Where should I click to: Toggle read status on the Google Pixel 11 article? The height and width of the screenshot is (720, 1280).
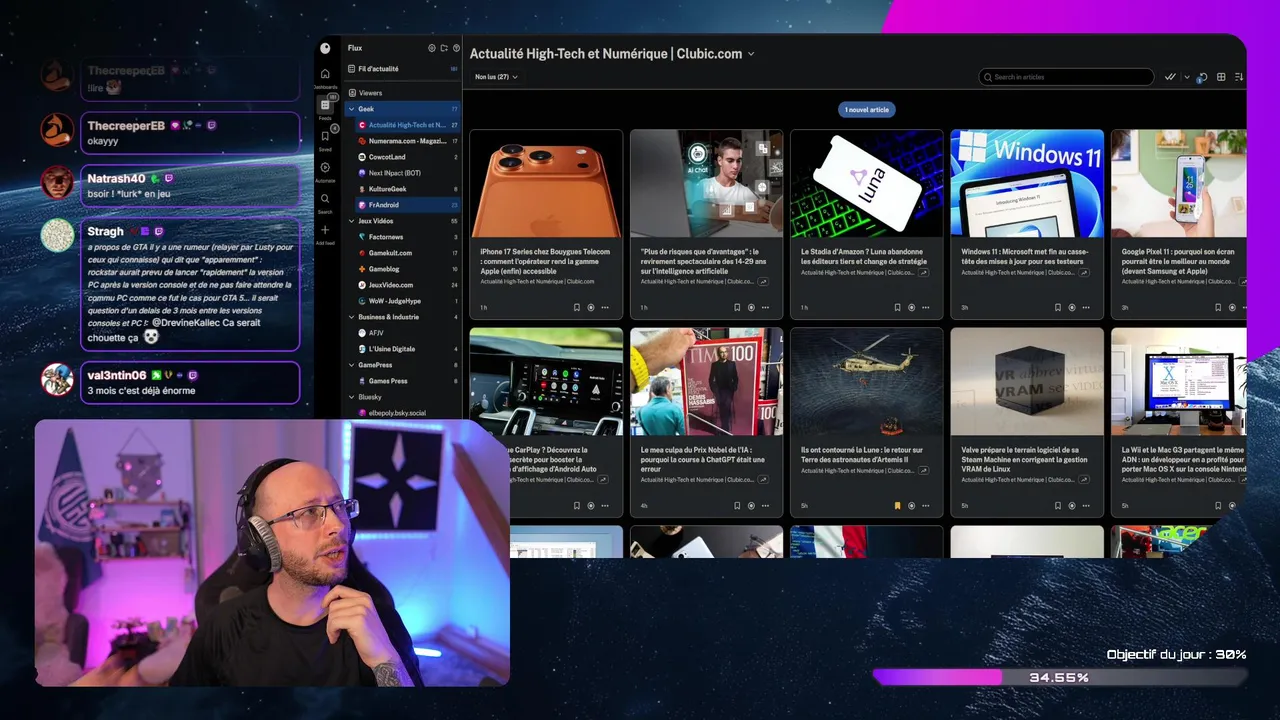(x=1232, y=308)
